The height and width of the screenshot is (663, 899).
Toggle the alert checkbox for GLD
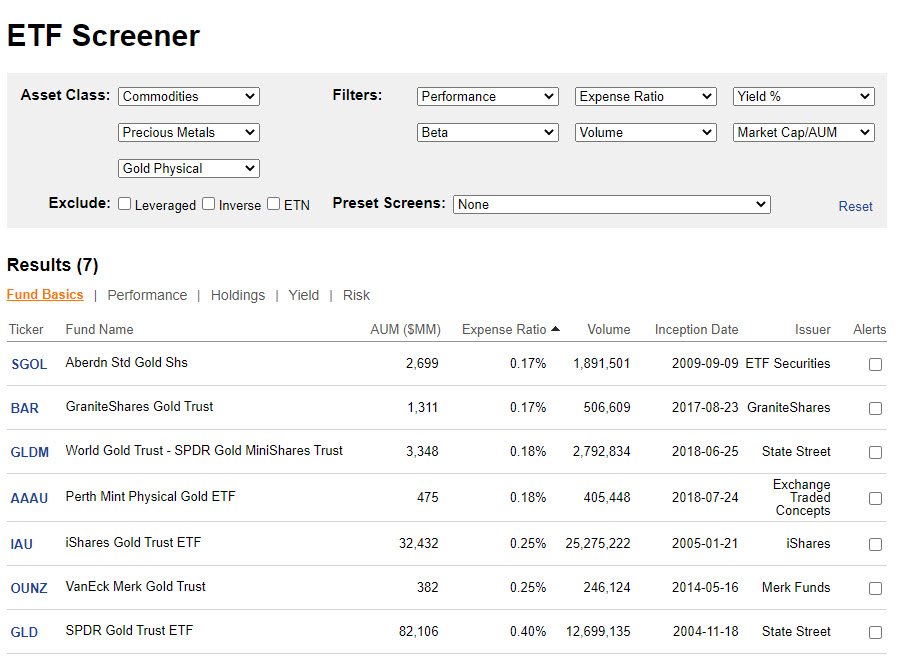[875, 632]
